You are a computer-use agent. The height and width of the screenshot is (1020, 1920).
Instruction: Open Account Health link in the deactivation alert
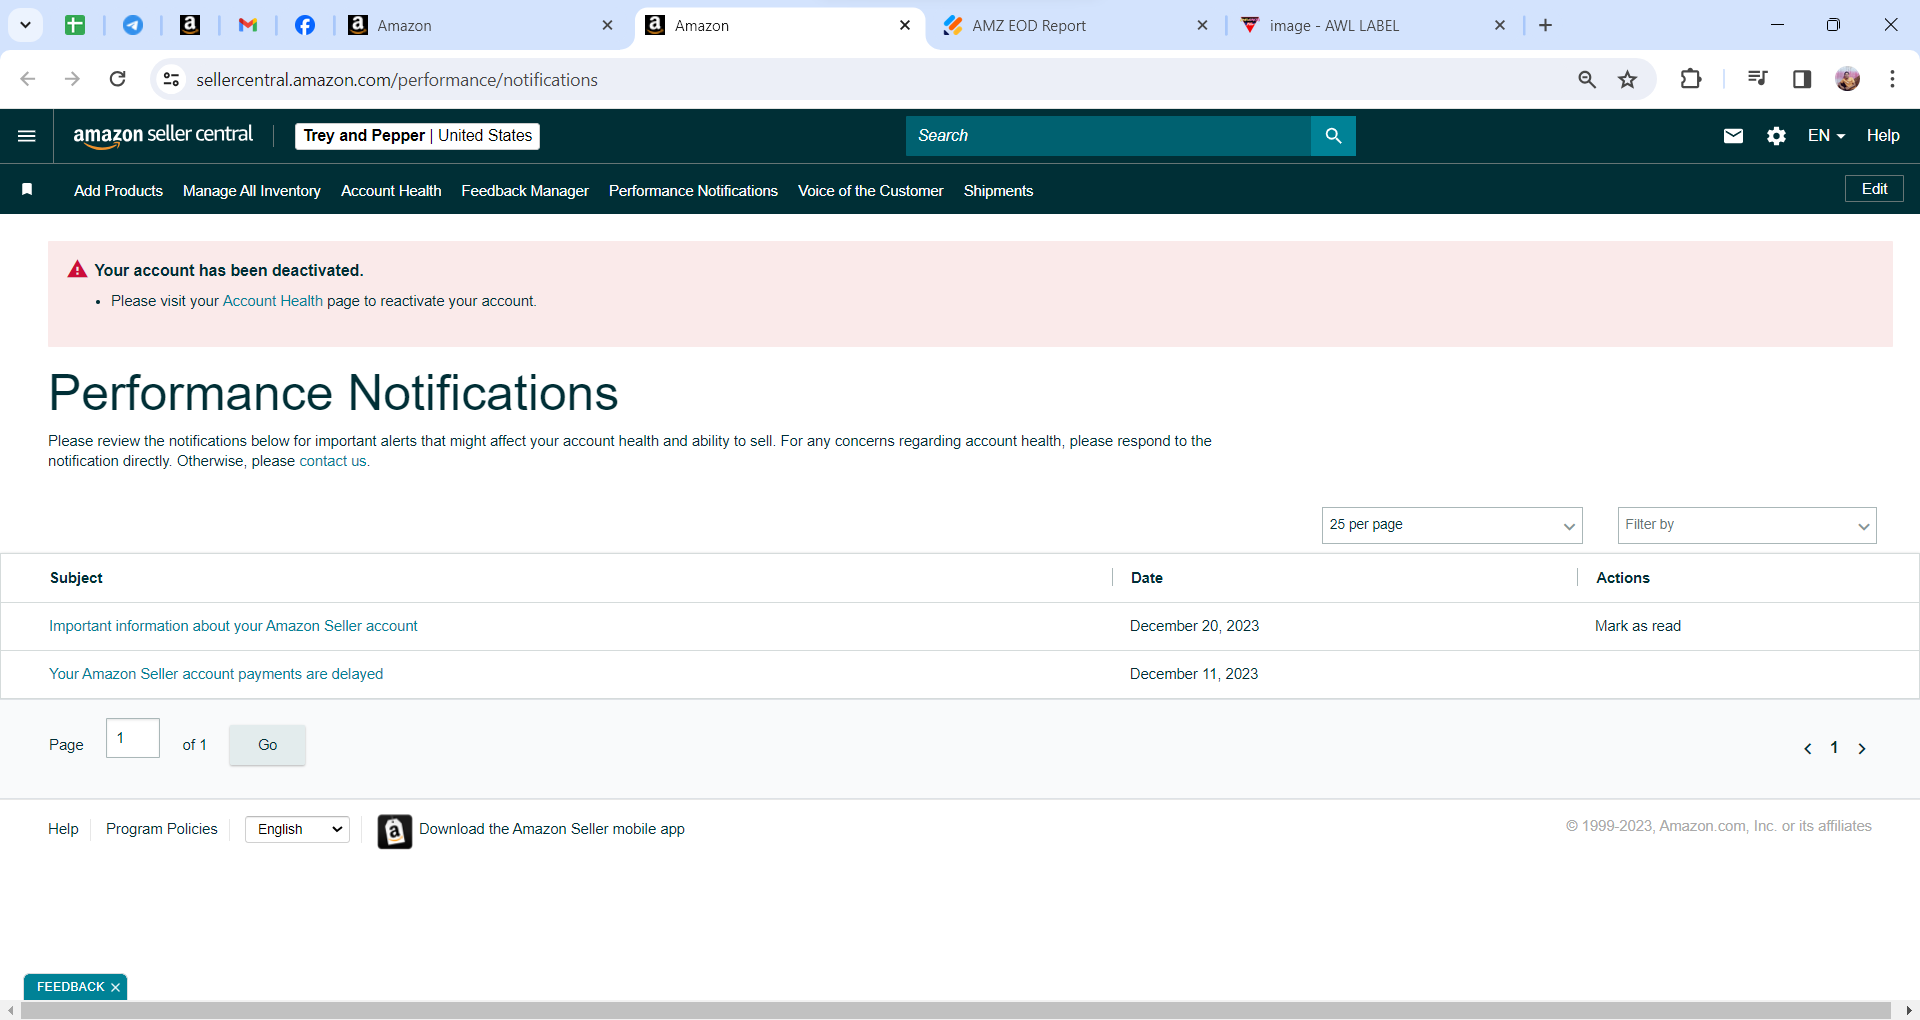click(273, 301)
